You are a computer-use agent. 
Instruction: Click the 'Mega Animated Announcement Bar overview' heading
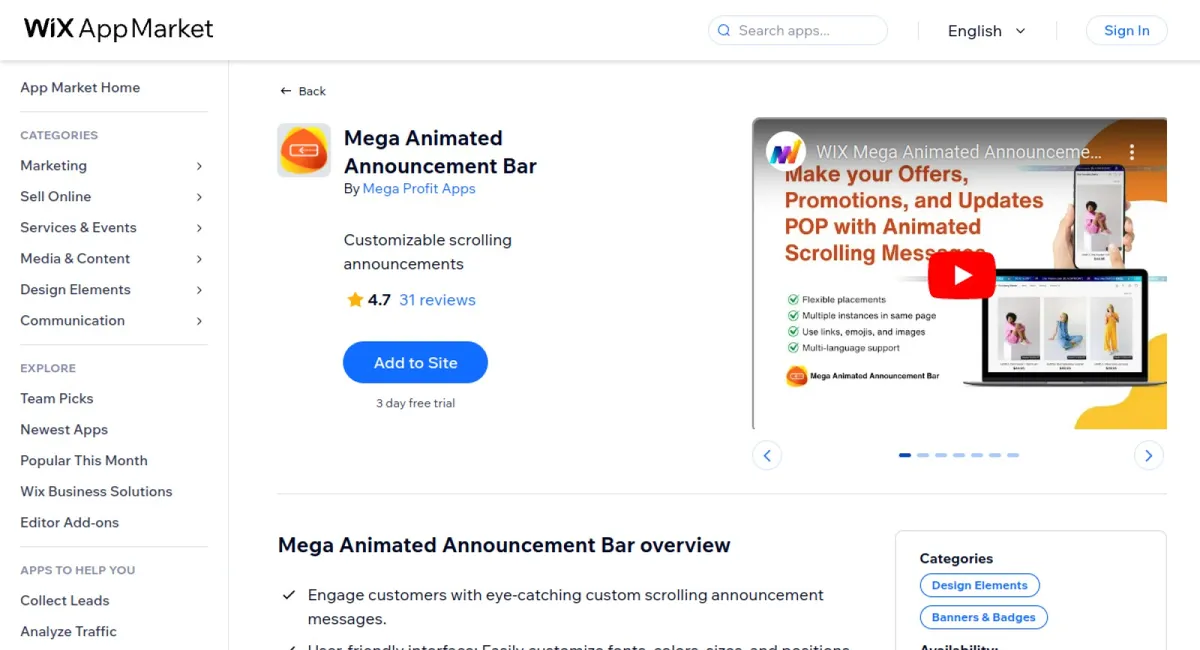[x=504, y=545]
